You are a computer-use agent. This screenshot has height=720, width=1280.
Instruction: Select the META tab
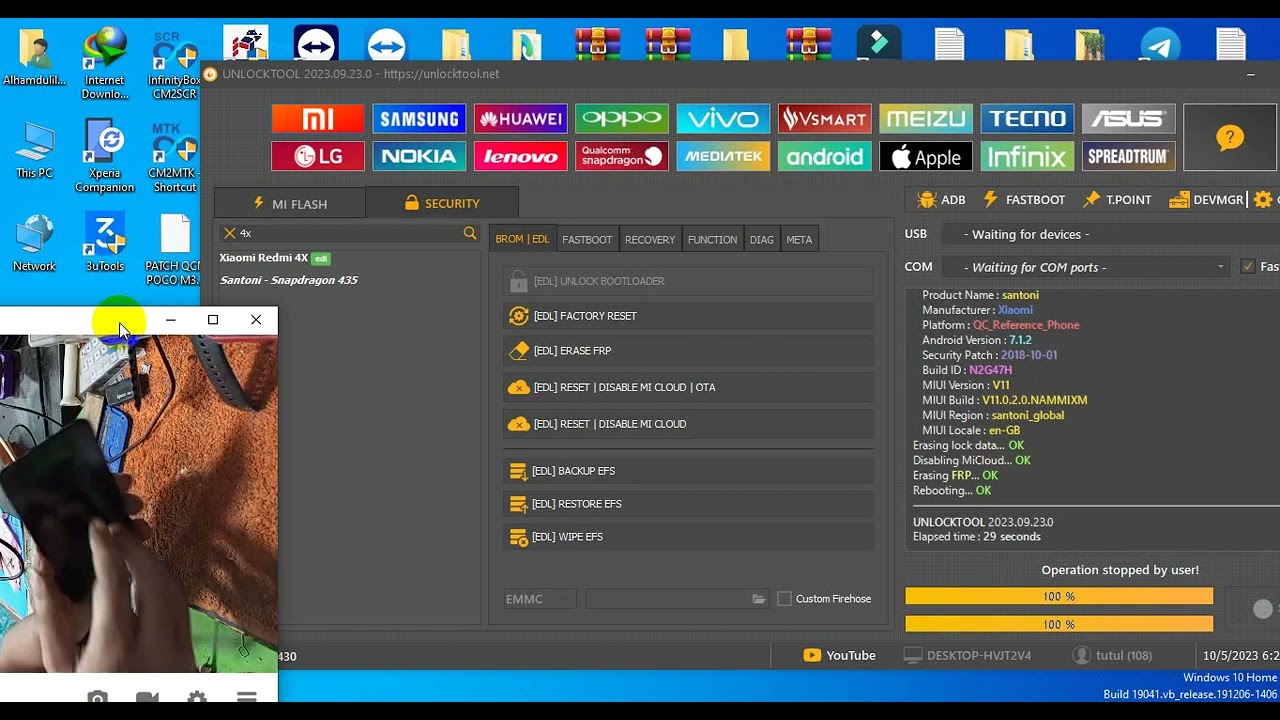[799, 239]
